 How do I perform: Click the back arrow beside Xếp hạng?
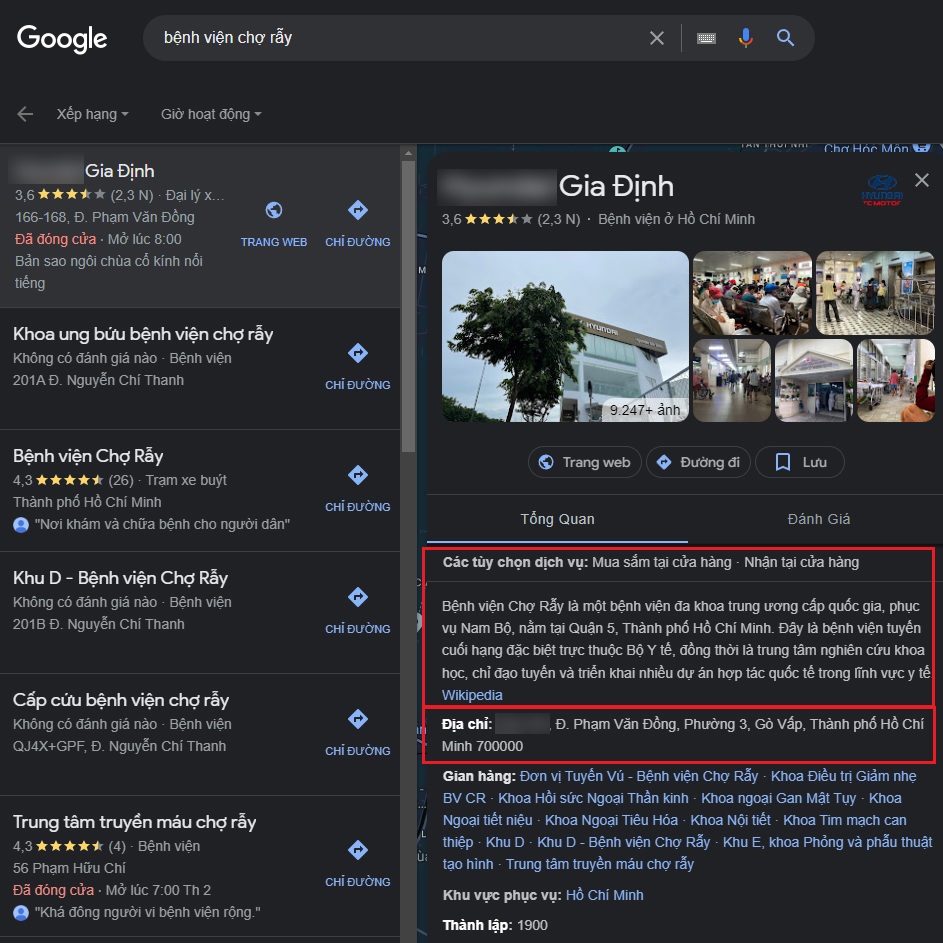(x=25, y=114)
